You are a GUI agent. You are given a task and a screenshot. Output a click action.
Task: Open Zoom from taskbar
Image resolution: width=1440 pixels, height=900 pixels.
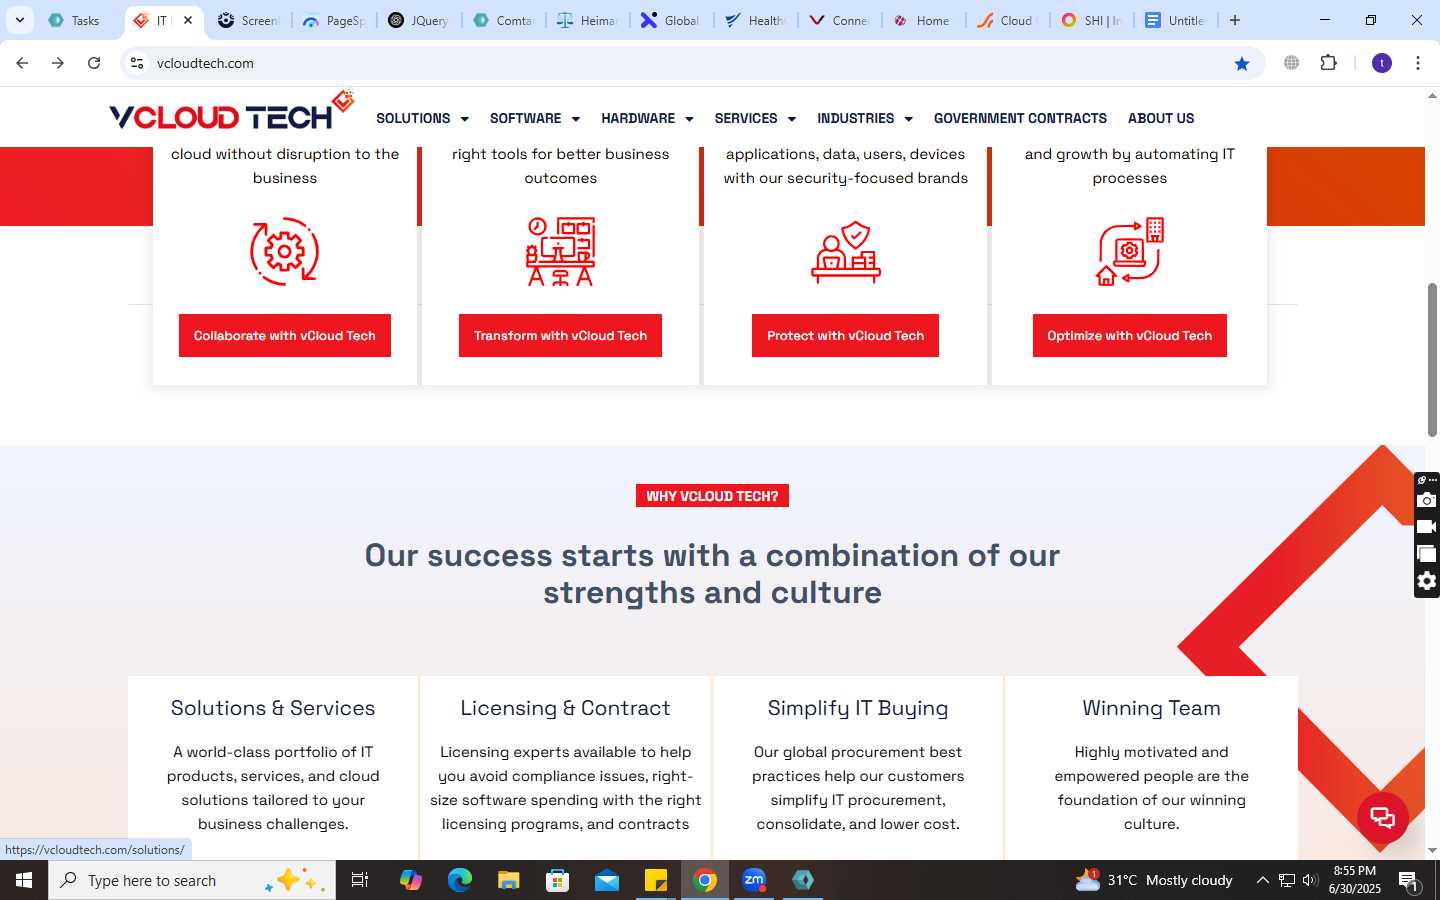tap(754, 880)
